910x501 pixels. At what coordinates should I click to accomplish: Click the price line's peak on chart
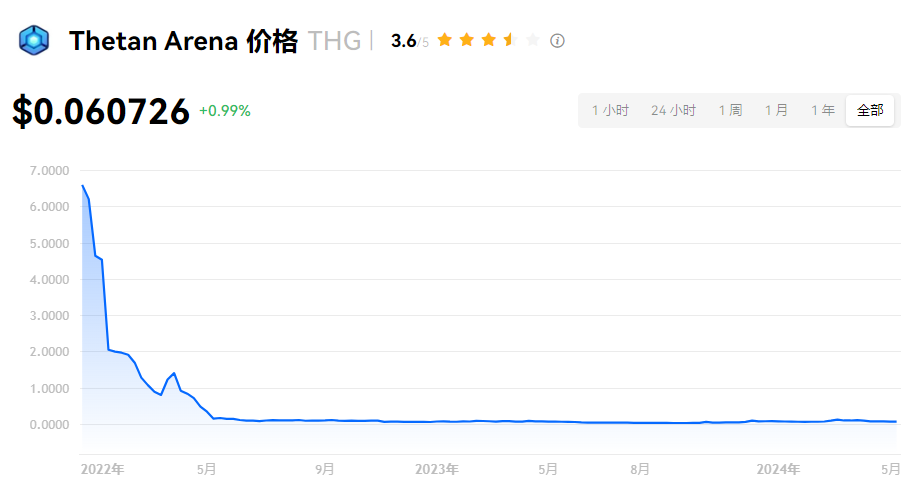82,186
